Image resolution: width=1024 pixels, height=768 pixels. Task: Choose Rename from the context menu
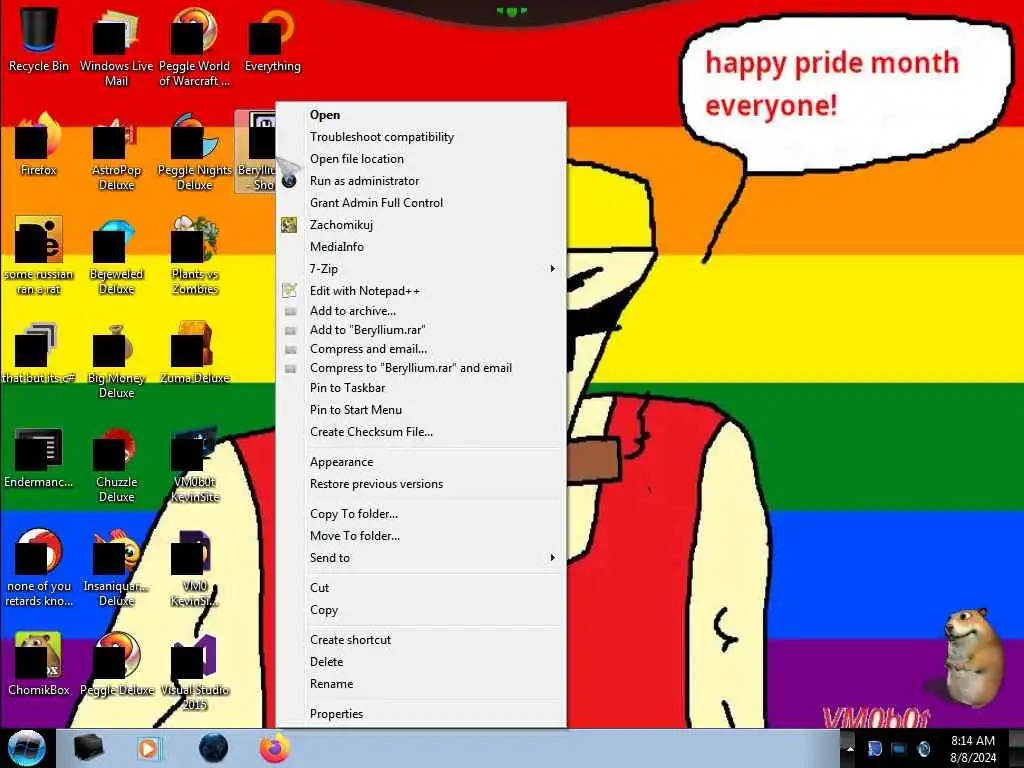(x=421, y=684)
